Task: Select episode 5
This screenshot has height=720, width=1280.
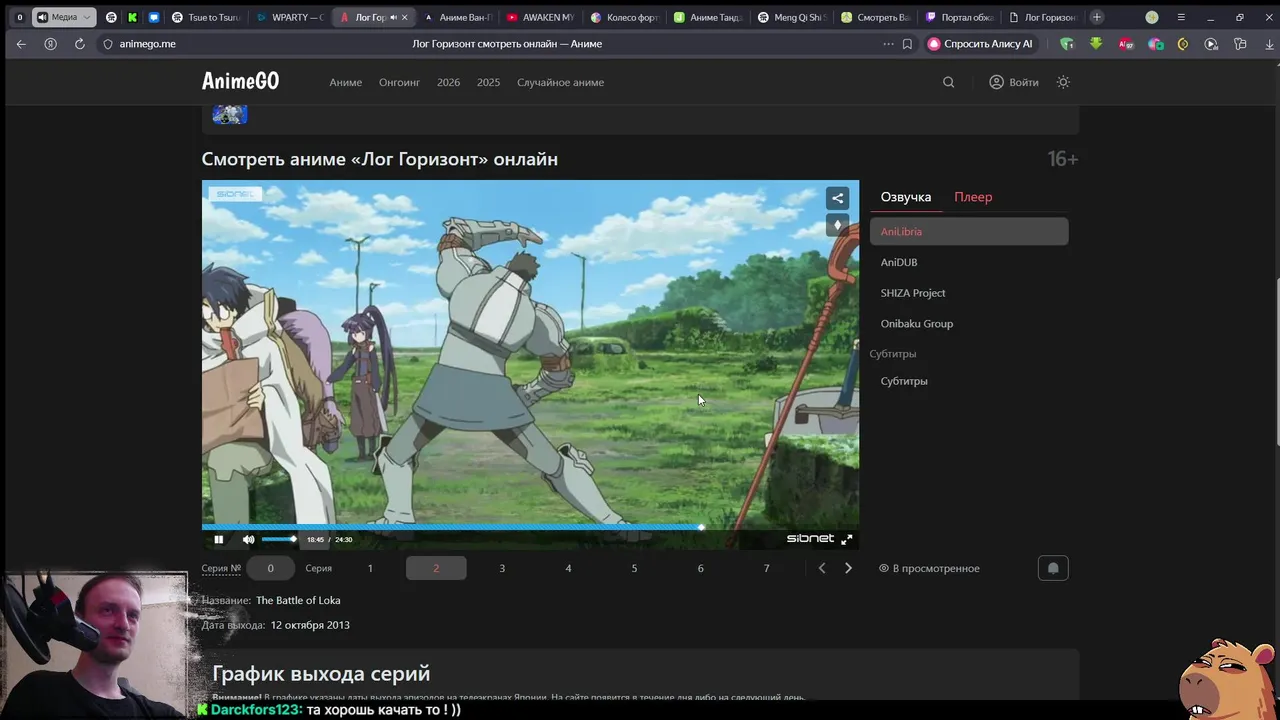Action: (x=634, y=568)
